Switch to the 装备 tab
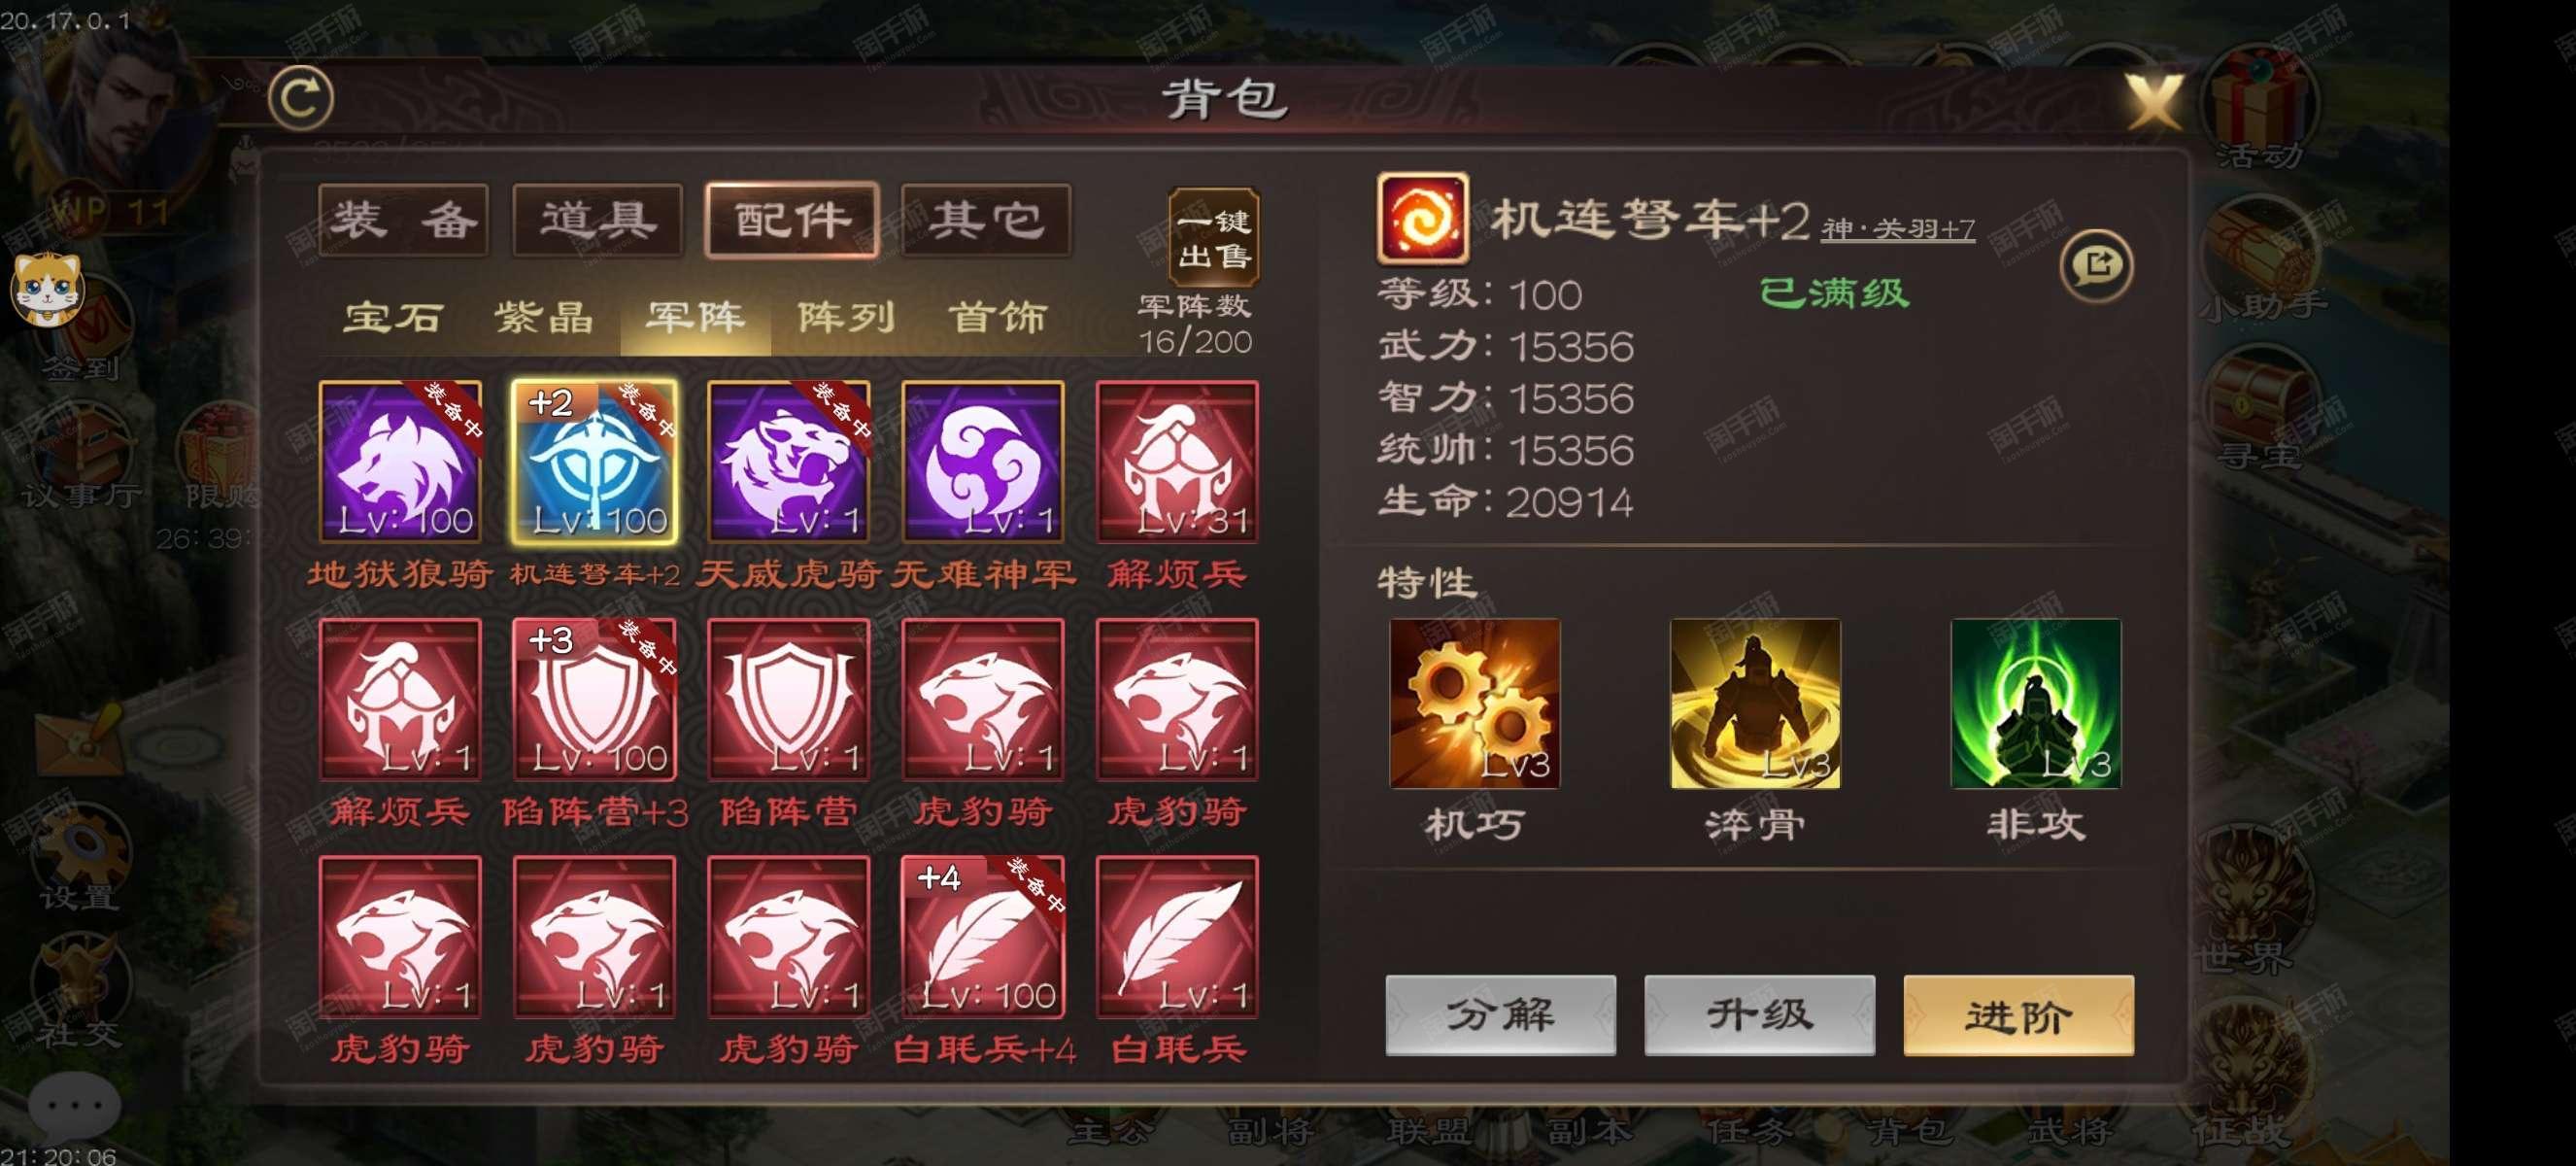Image resolution: width=2576 pixels, height=1166 pixels. [x=403, y=220]
